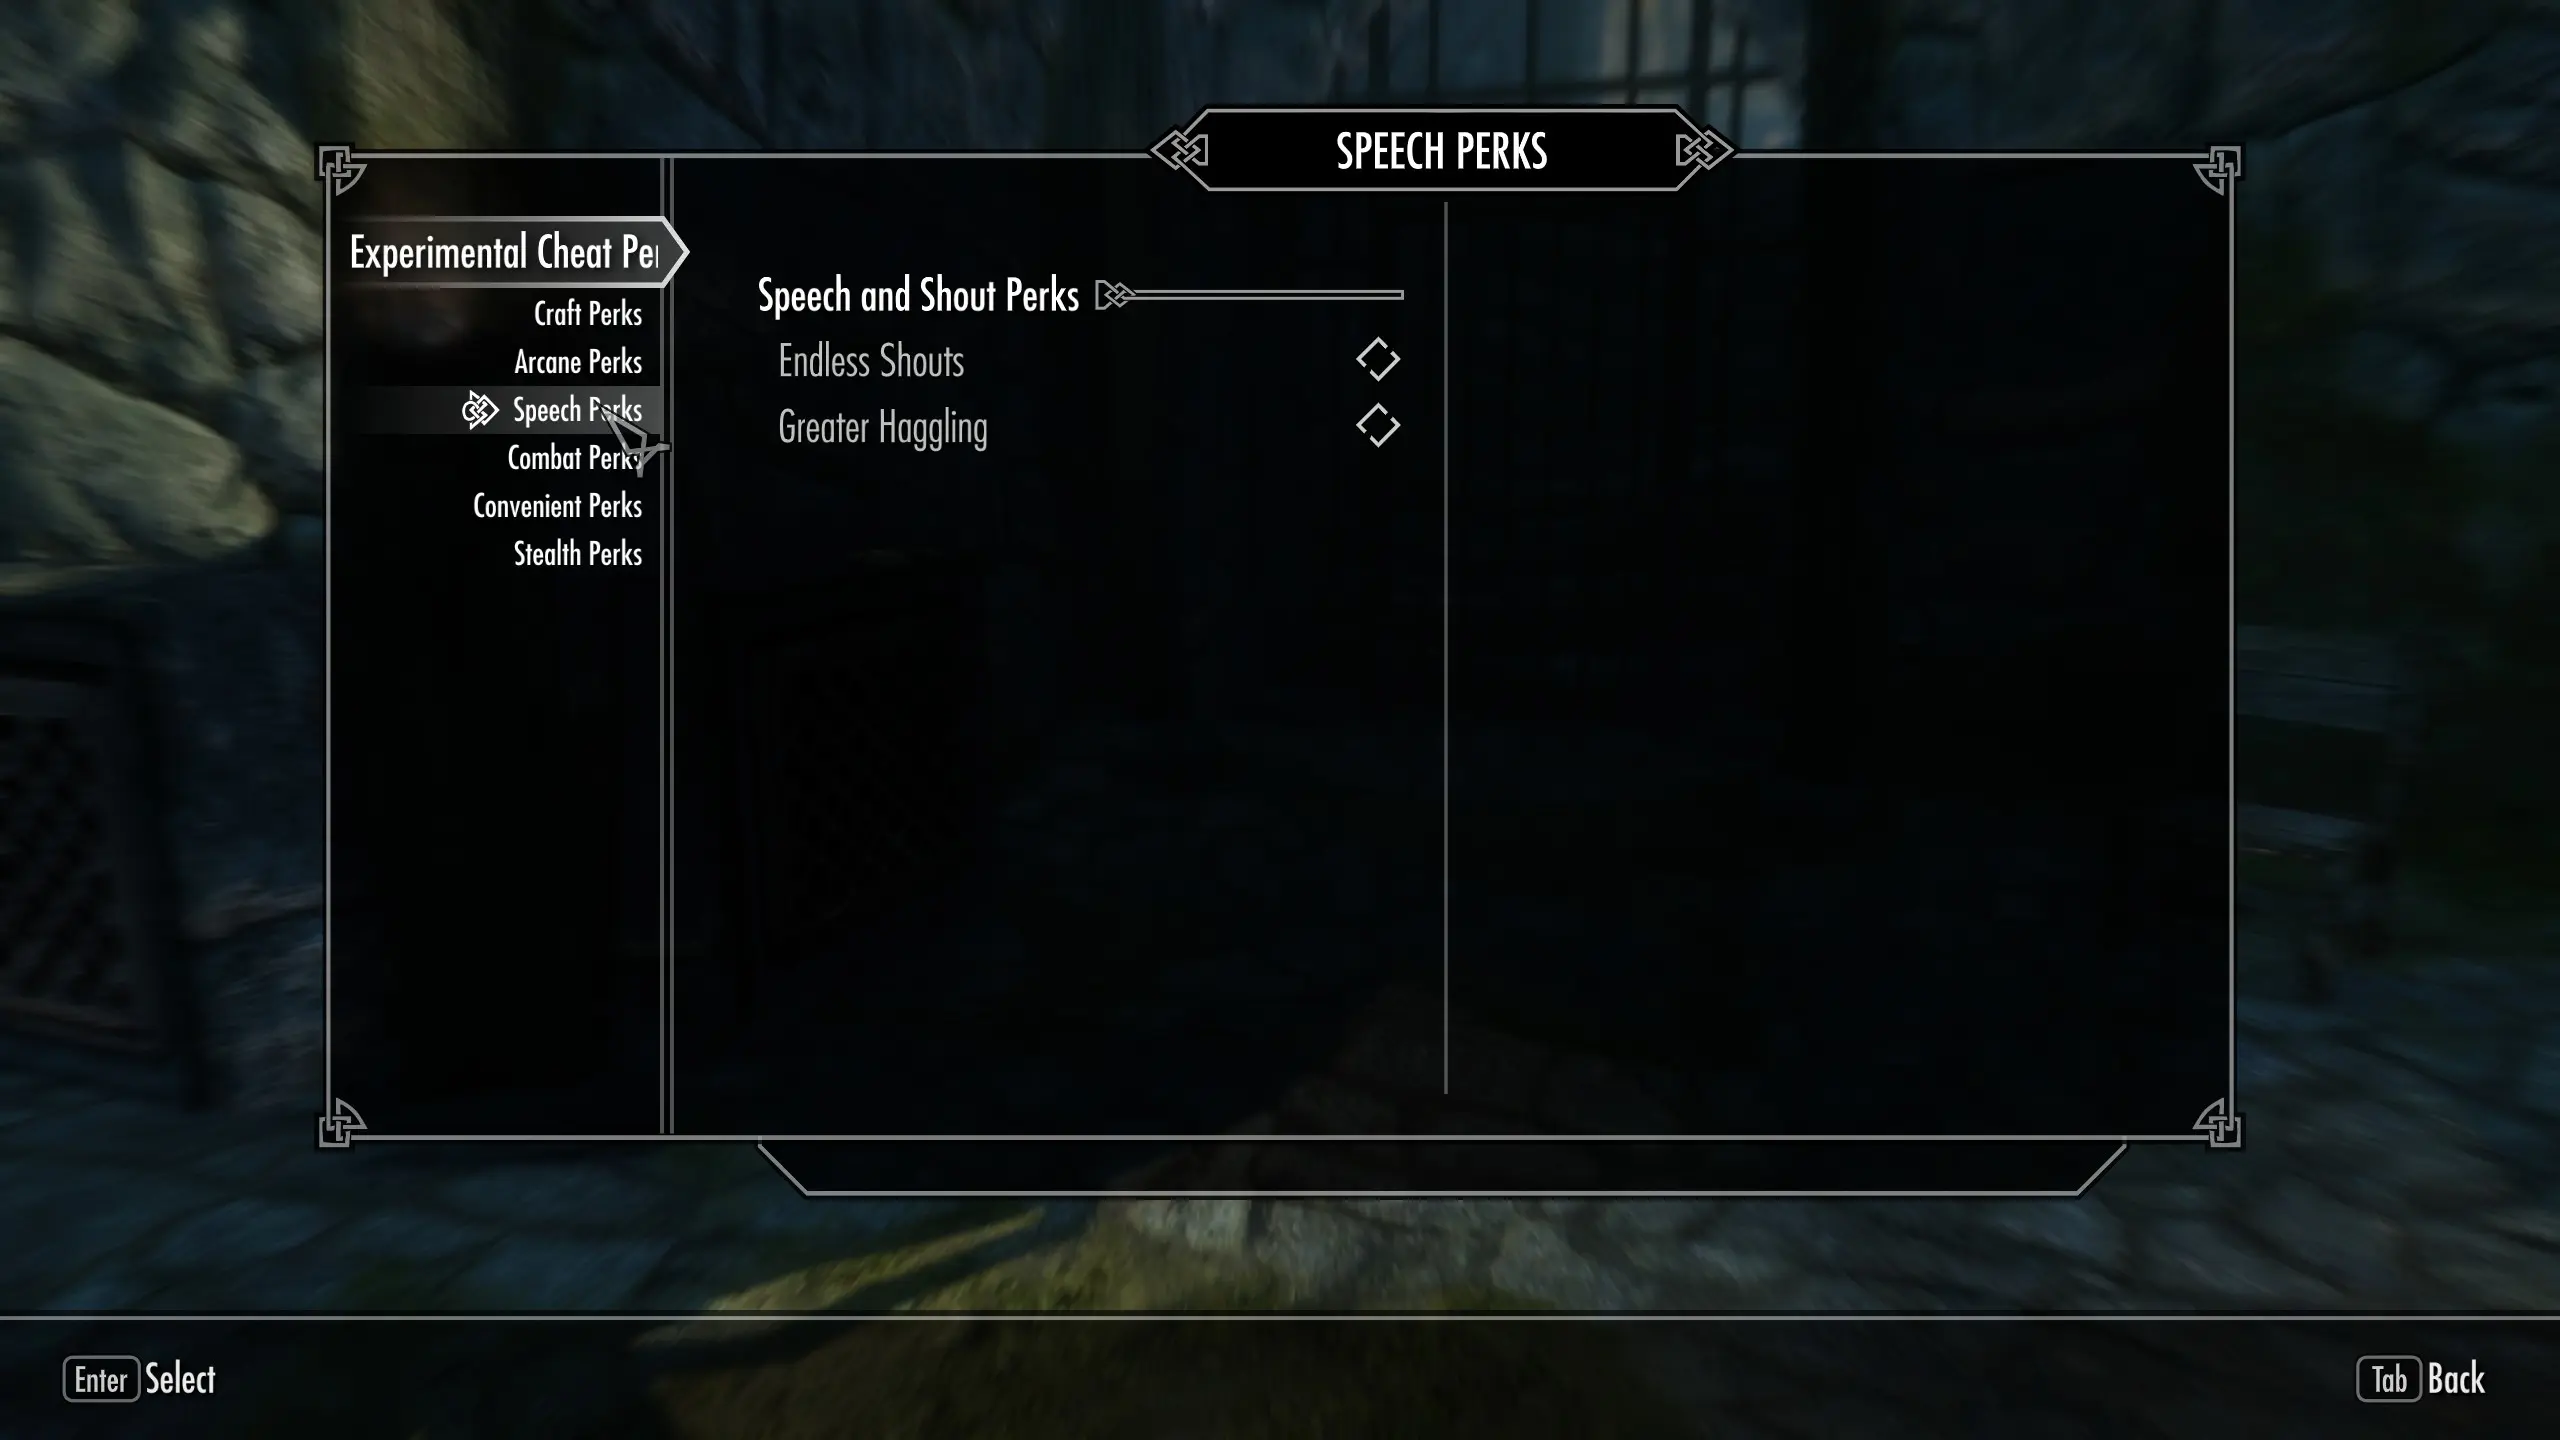
Task: Click the Arcane Perks icon in sidebar
Action: [577, 362]
